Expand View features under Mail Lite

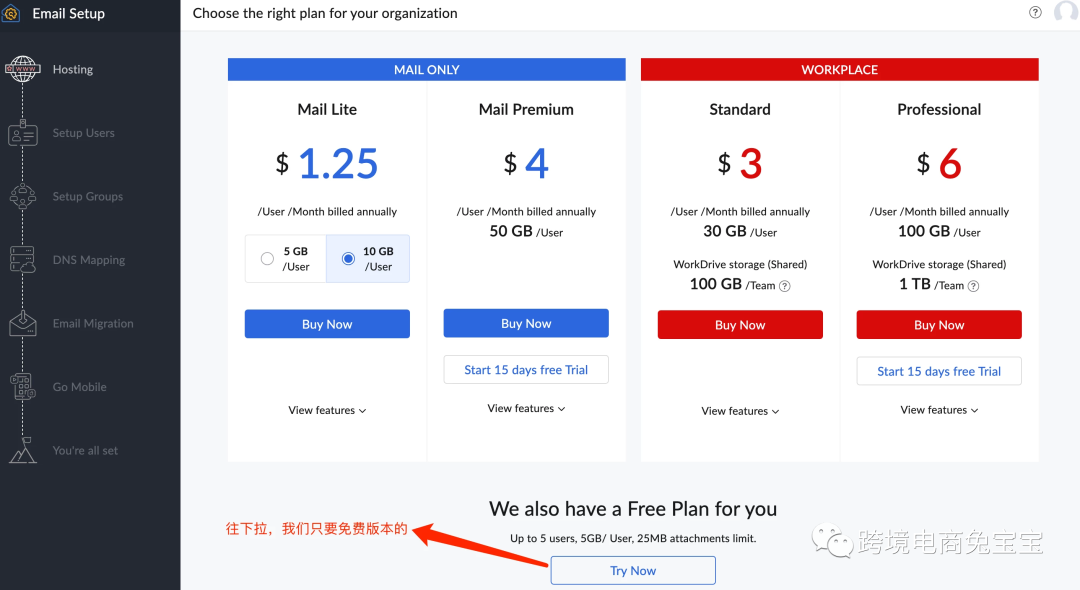[x=327, y=410]
